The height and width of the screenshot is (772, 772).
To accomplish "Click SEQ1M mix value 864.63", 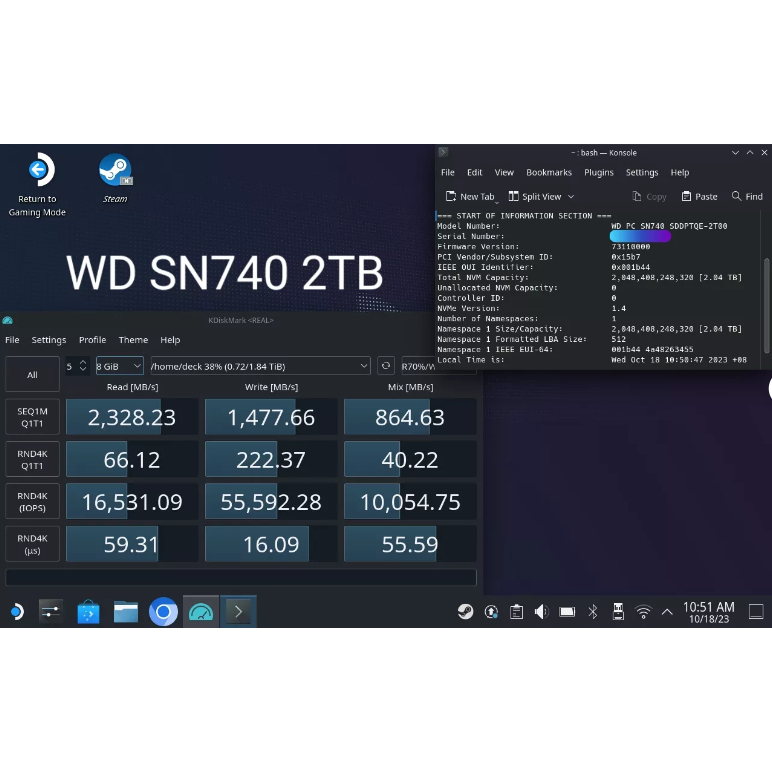I will [x=410, y=417].
